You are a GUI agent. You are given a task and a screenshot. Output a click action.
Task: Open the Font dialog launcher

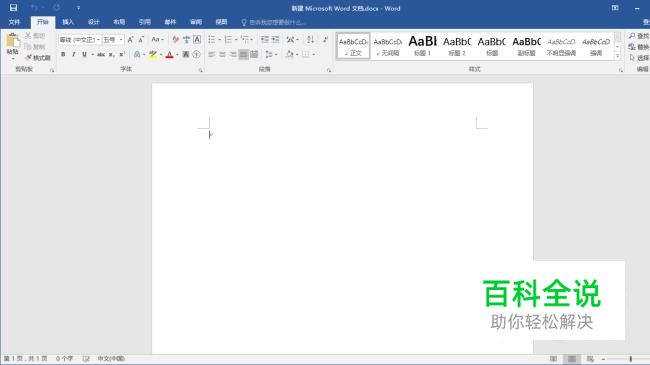[x=201, y=70]
